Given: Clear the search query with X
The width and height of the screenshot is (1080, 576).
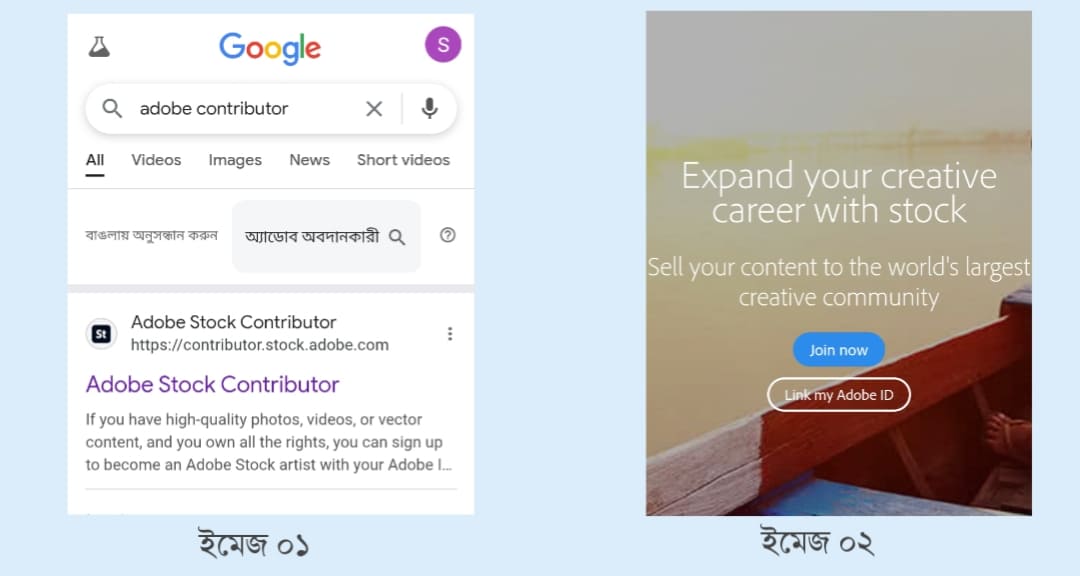Looking at the screenshot, I should pos(374,108).
